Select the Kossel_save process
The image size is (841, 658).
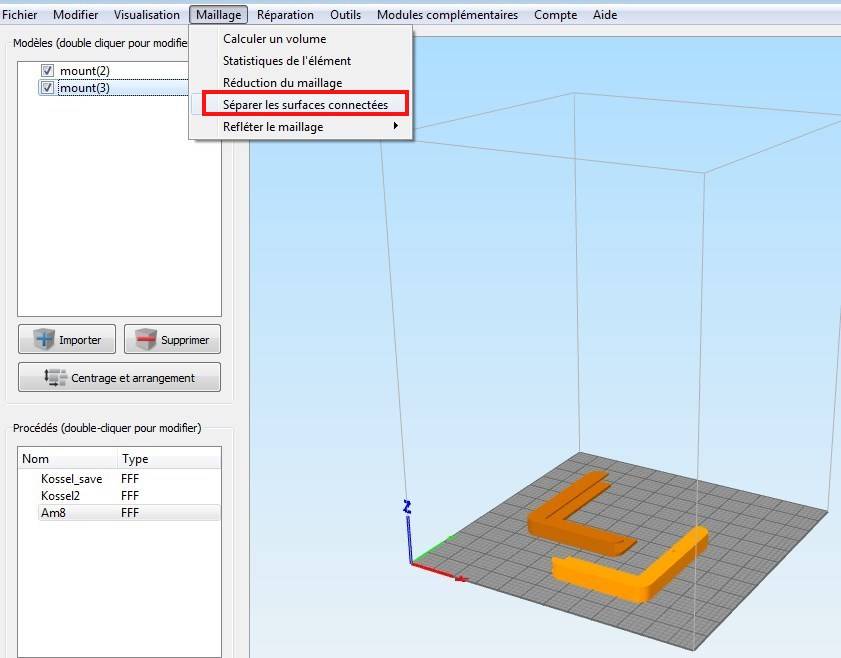point(71,479)
